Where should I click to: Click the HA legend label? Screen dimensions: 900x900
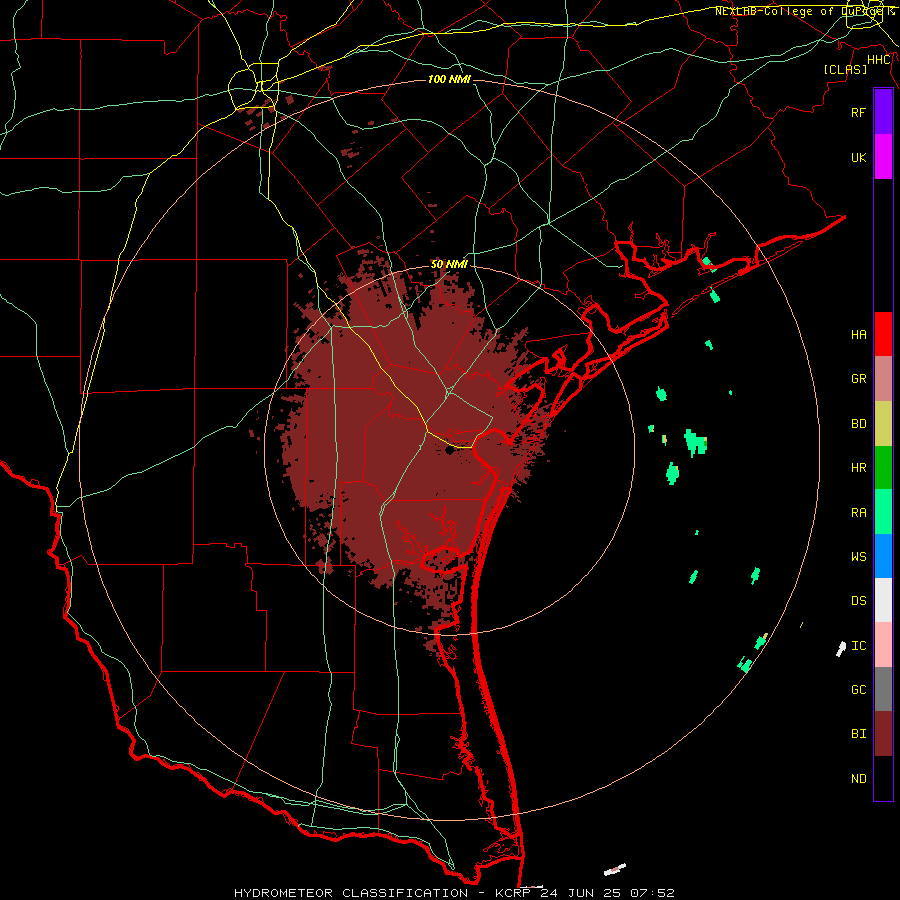858,334
